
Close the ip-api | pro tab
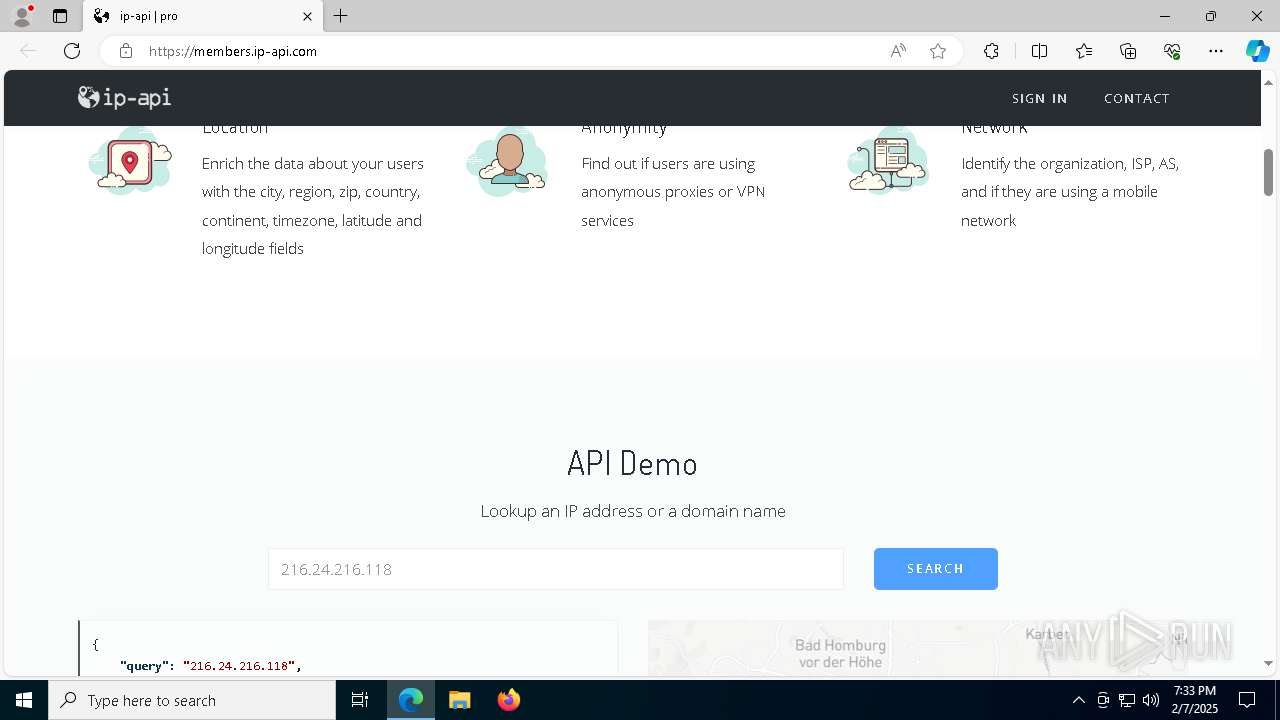click(x=307, y=16)
